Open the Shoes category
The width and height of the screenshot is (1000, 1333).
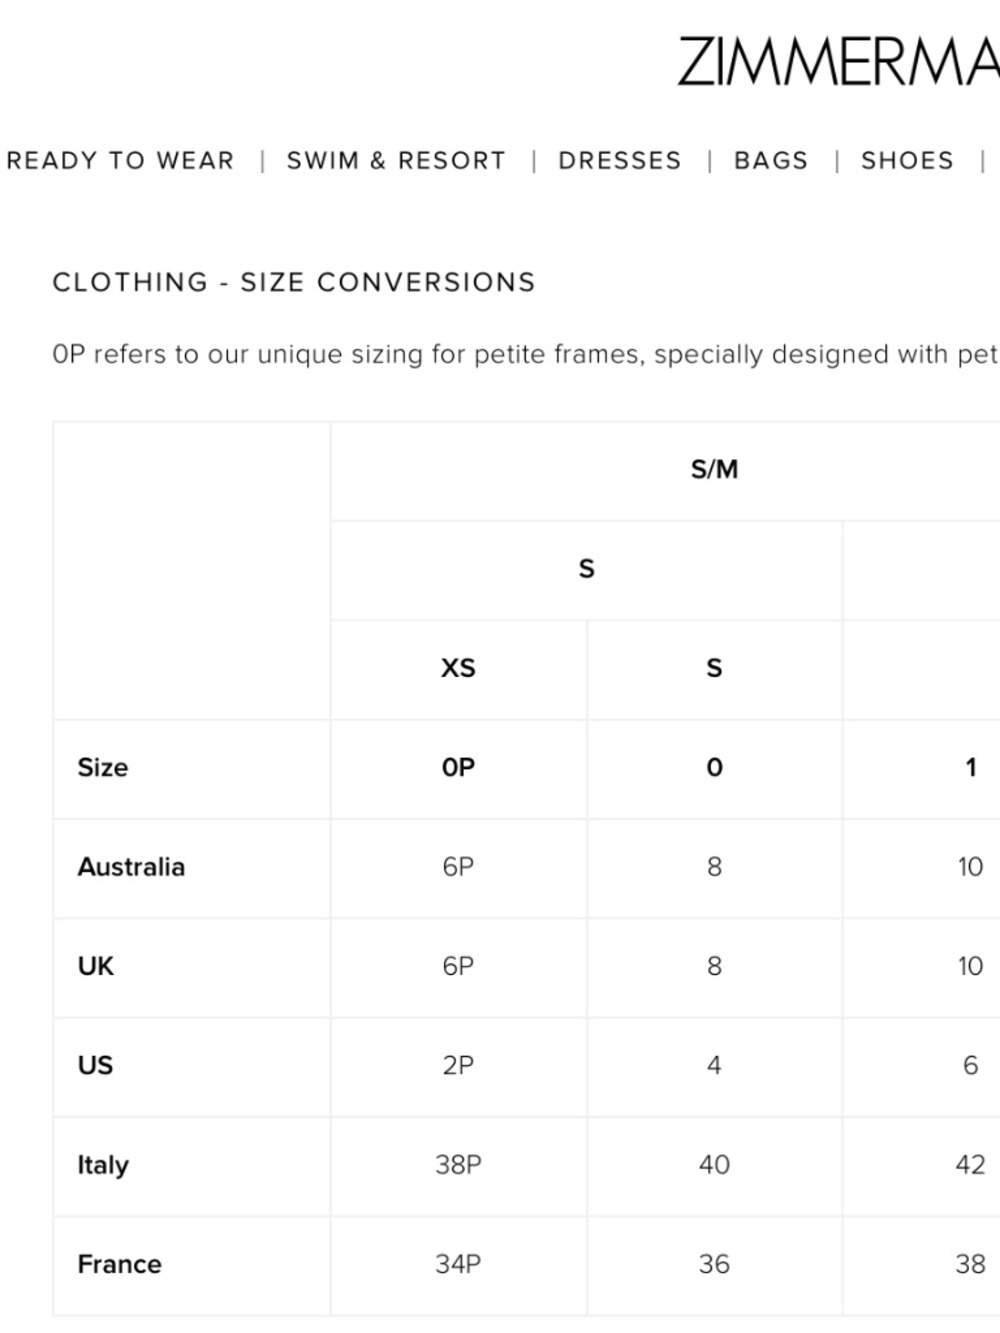(908, 161)
